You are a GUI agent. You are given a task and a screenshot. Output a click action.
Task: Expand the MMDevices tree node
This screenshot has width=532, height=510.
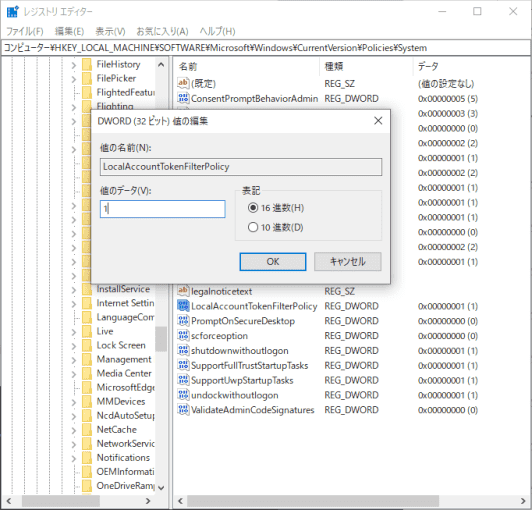click(x=74, y=402)
